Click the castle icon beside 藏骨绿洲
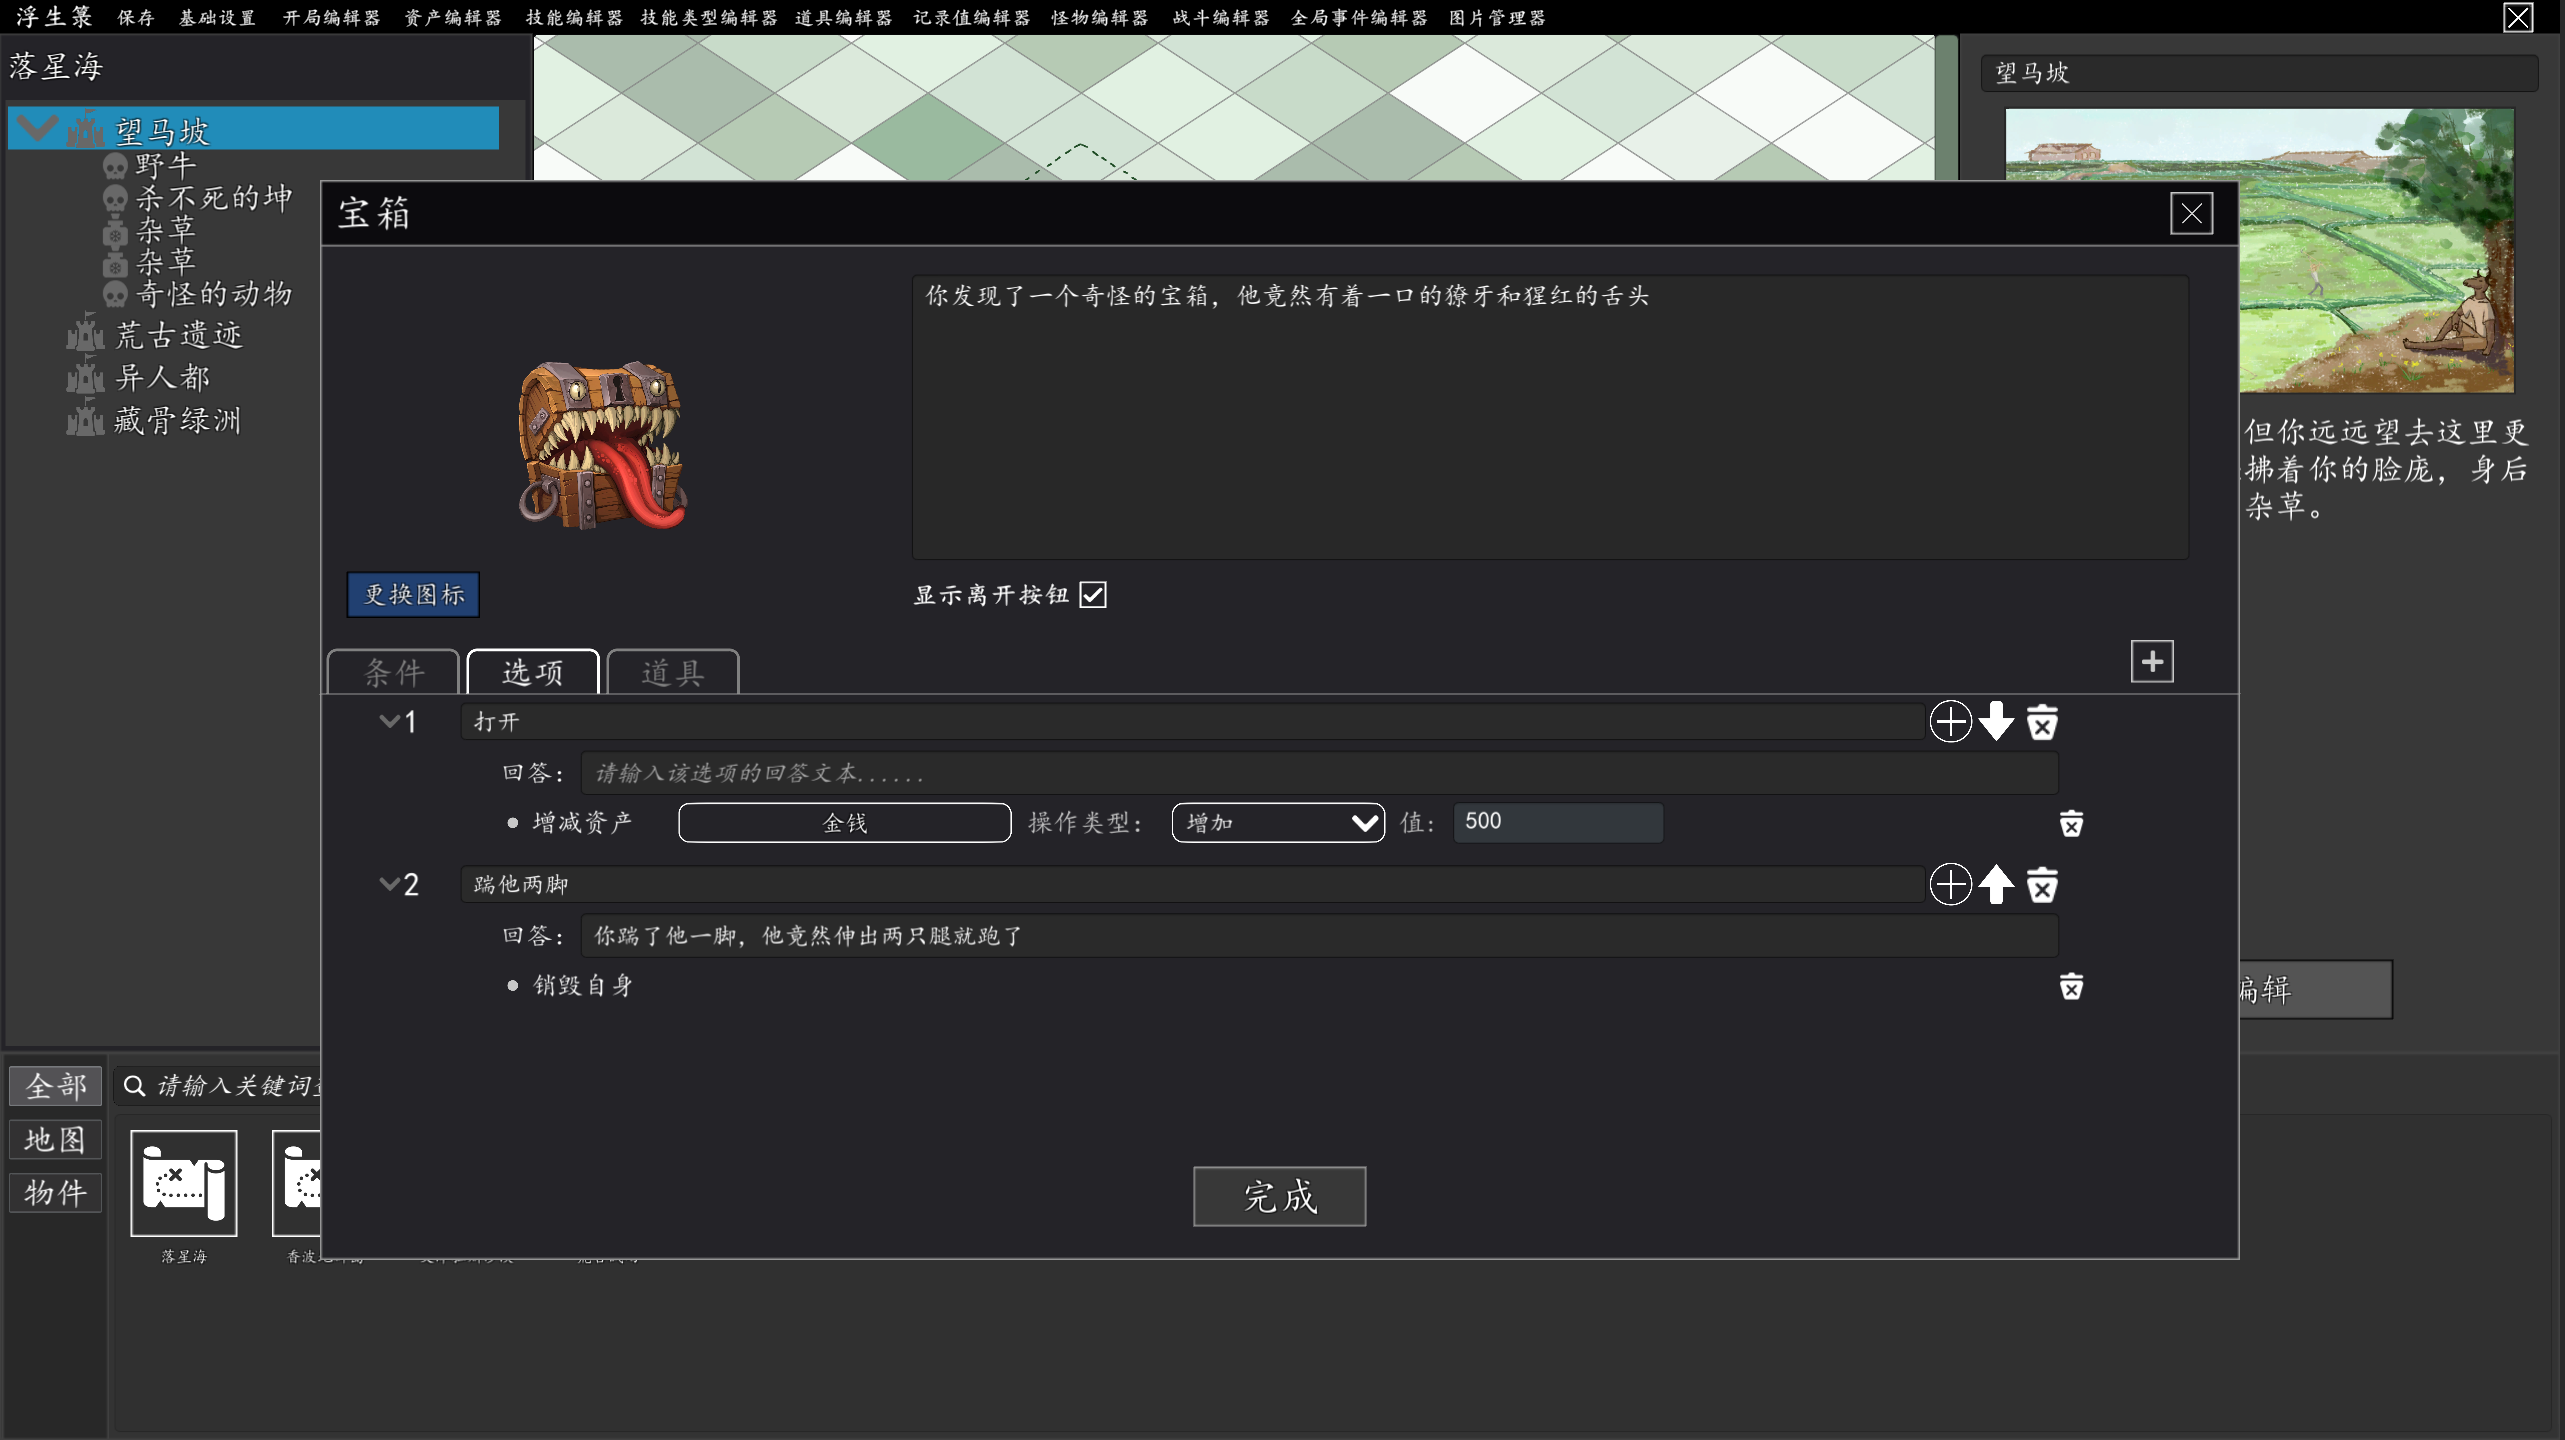This screenshot has width=2565, height=1440. tap(85, 419)
